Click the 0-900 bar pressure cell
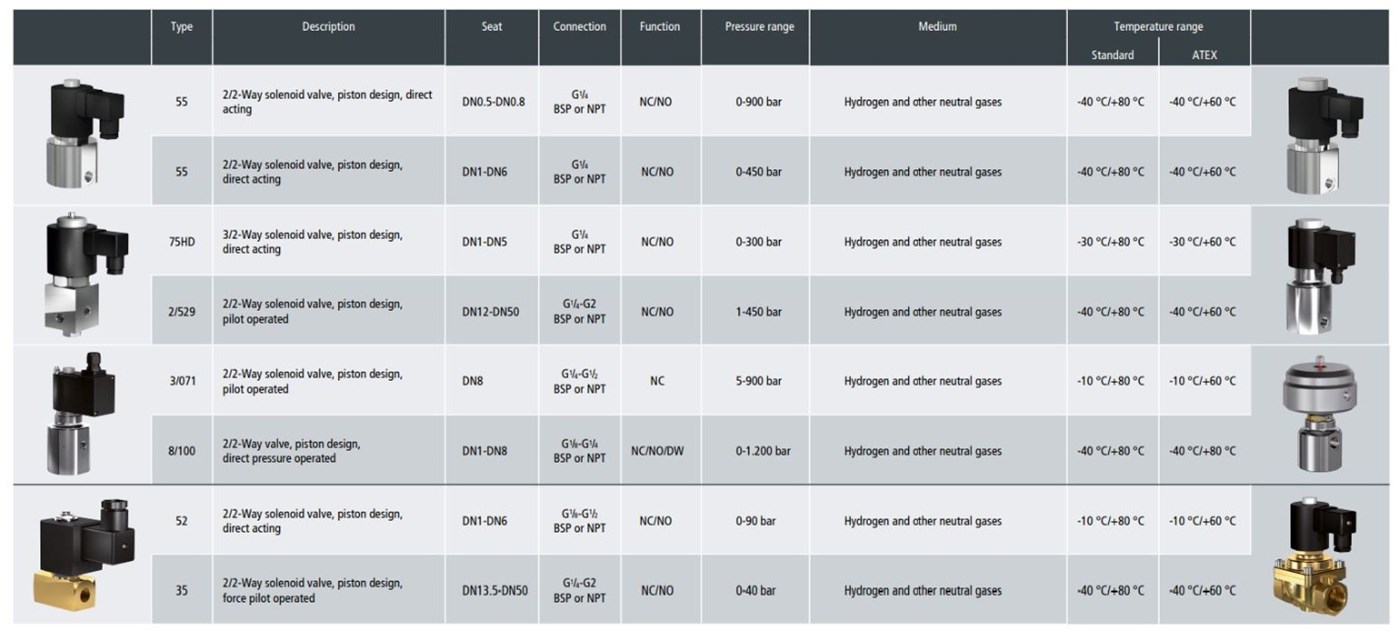 click(x=758, y=102)
